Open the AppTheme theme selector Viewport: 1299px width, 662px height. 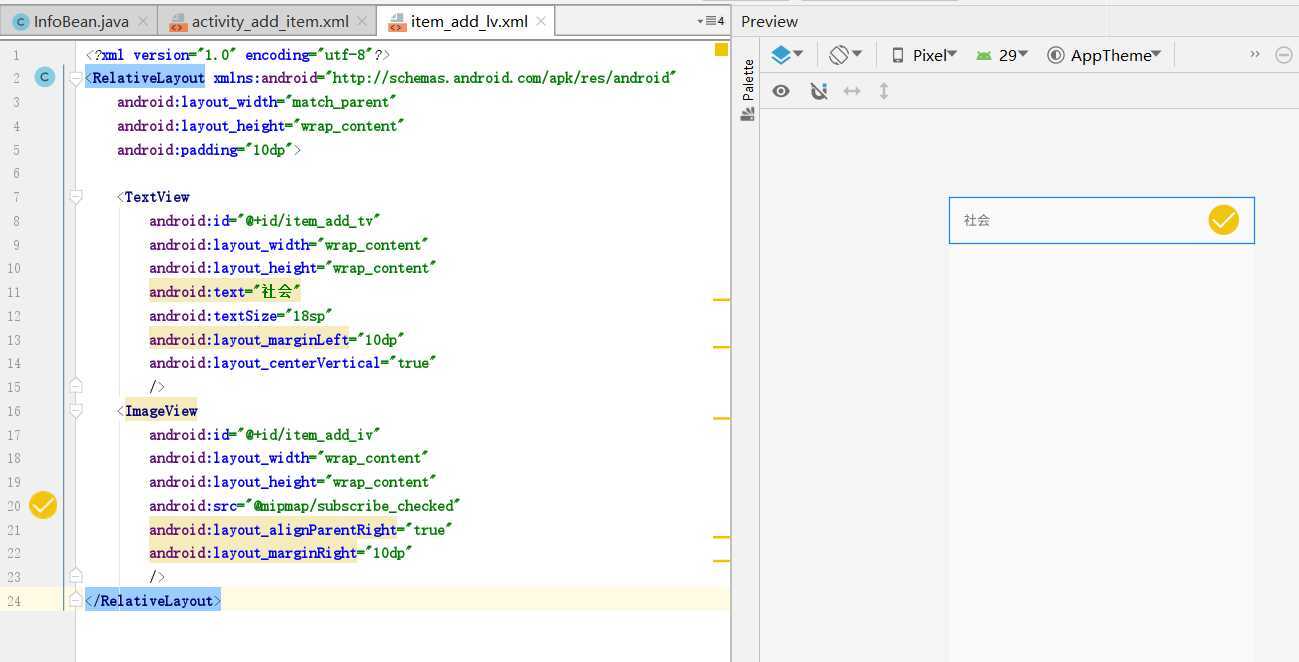pyautogui.click(x=1104, y=55)
